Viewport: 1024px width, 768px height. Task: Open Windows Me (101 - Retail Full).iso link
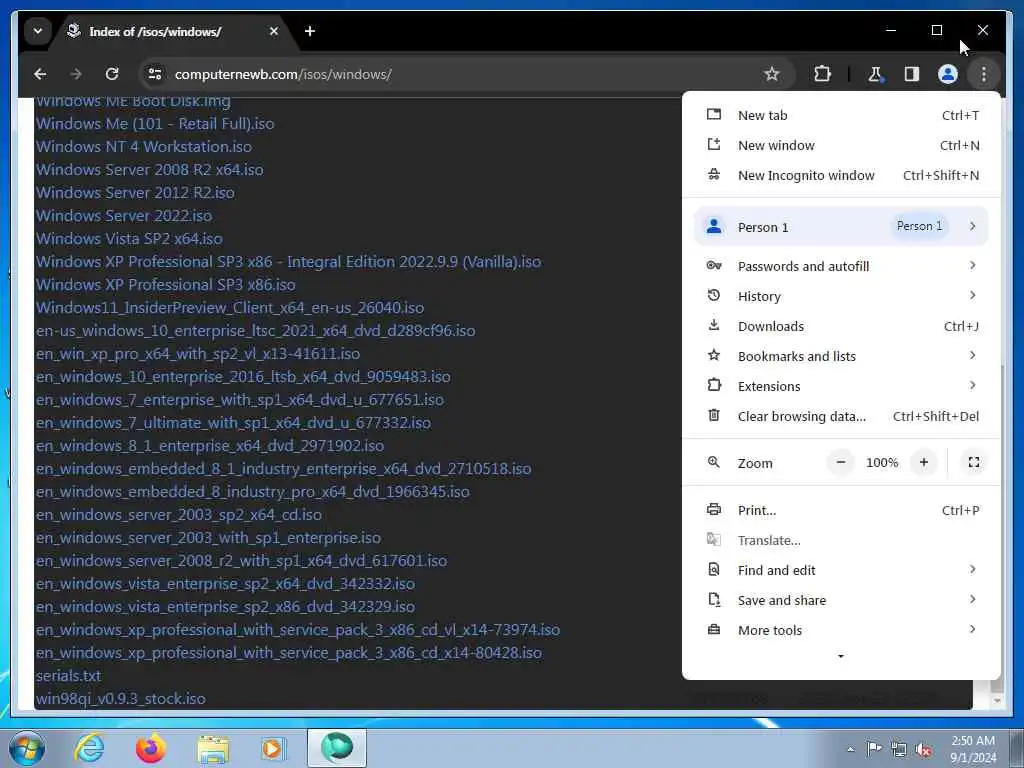pos(155,123)
